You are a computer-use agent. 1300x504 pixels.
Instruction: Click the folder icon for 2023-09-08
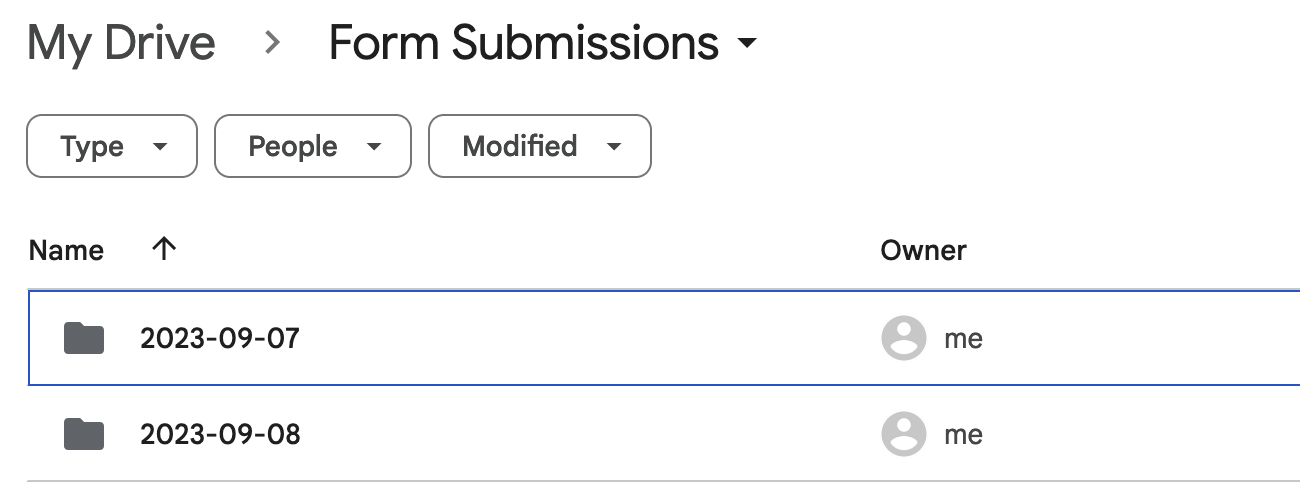(84, 434)
